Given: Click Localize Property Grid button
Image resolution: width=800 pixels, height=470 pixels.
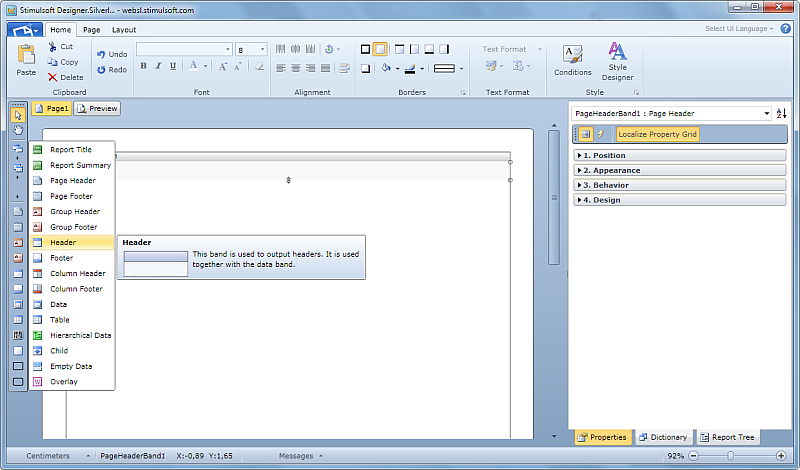Looking at the screenshot, I should [657, 134].
